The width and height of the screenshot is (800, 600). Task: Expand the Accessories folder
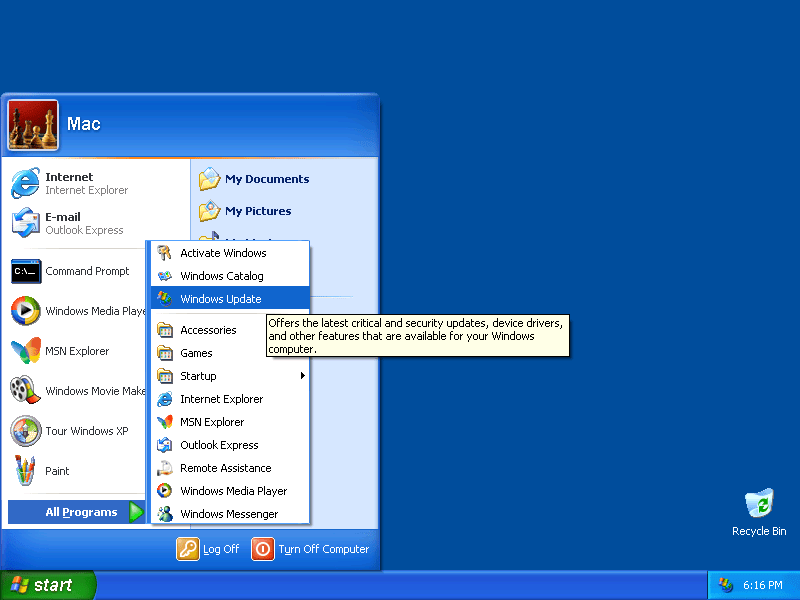point(210,329)
